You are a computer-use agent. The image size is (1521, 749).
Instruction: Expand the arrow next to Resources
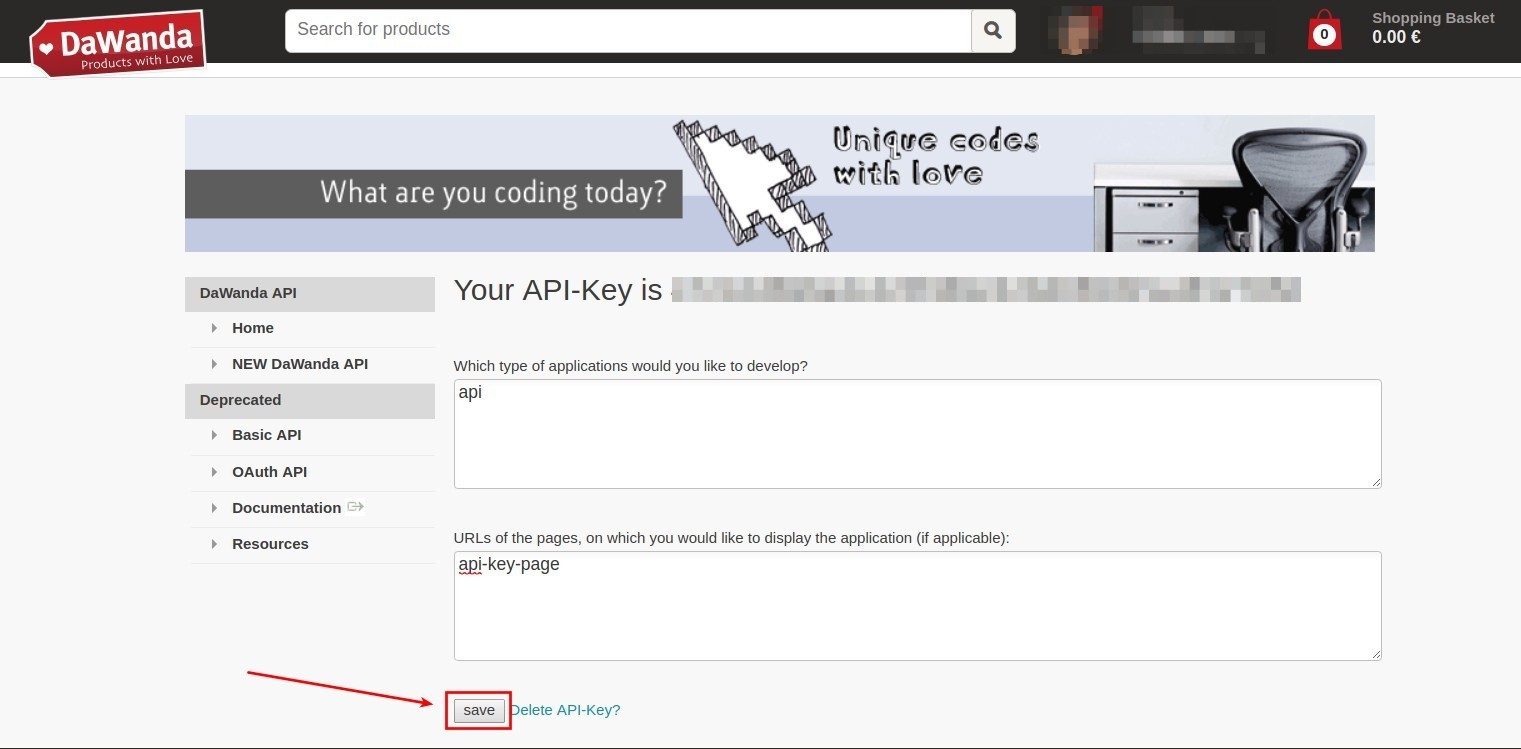point(214,544)
